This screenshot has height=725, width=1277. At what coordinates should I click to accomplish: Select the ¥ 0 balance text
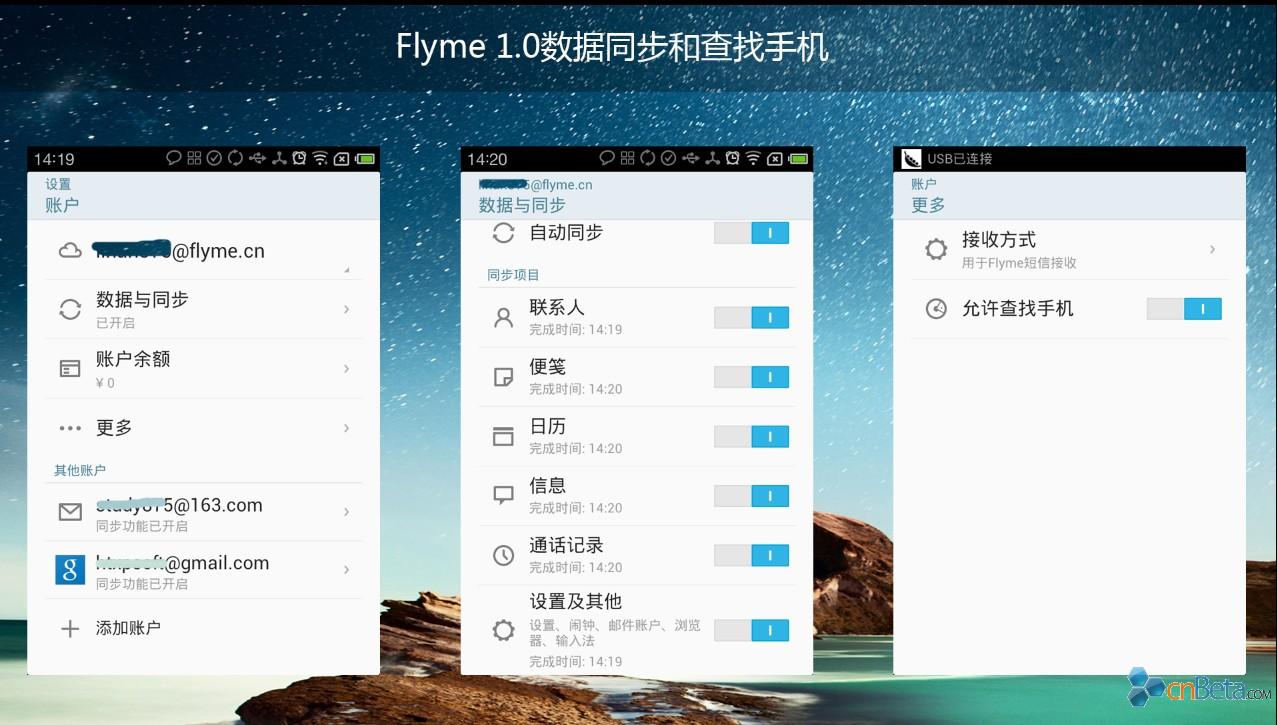tap(105, 383)
